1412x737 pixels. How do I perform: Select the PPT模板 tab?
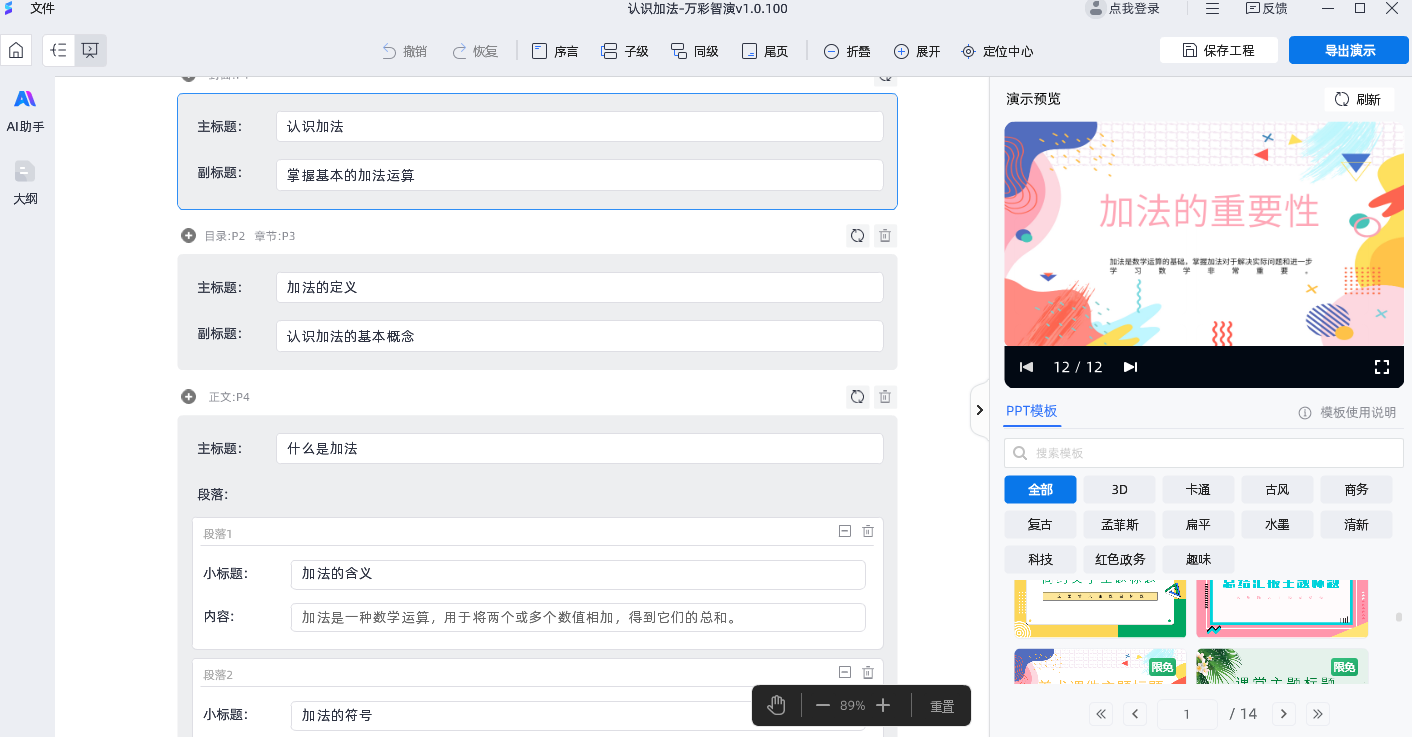(x=1032, y=412)
